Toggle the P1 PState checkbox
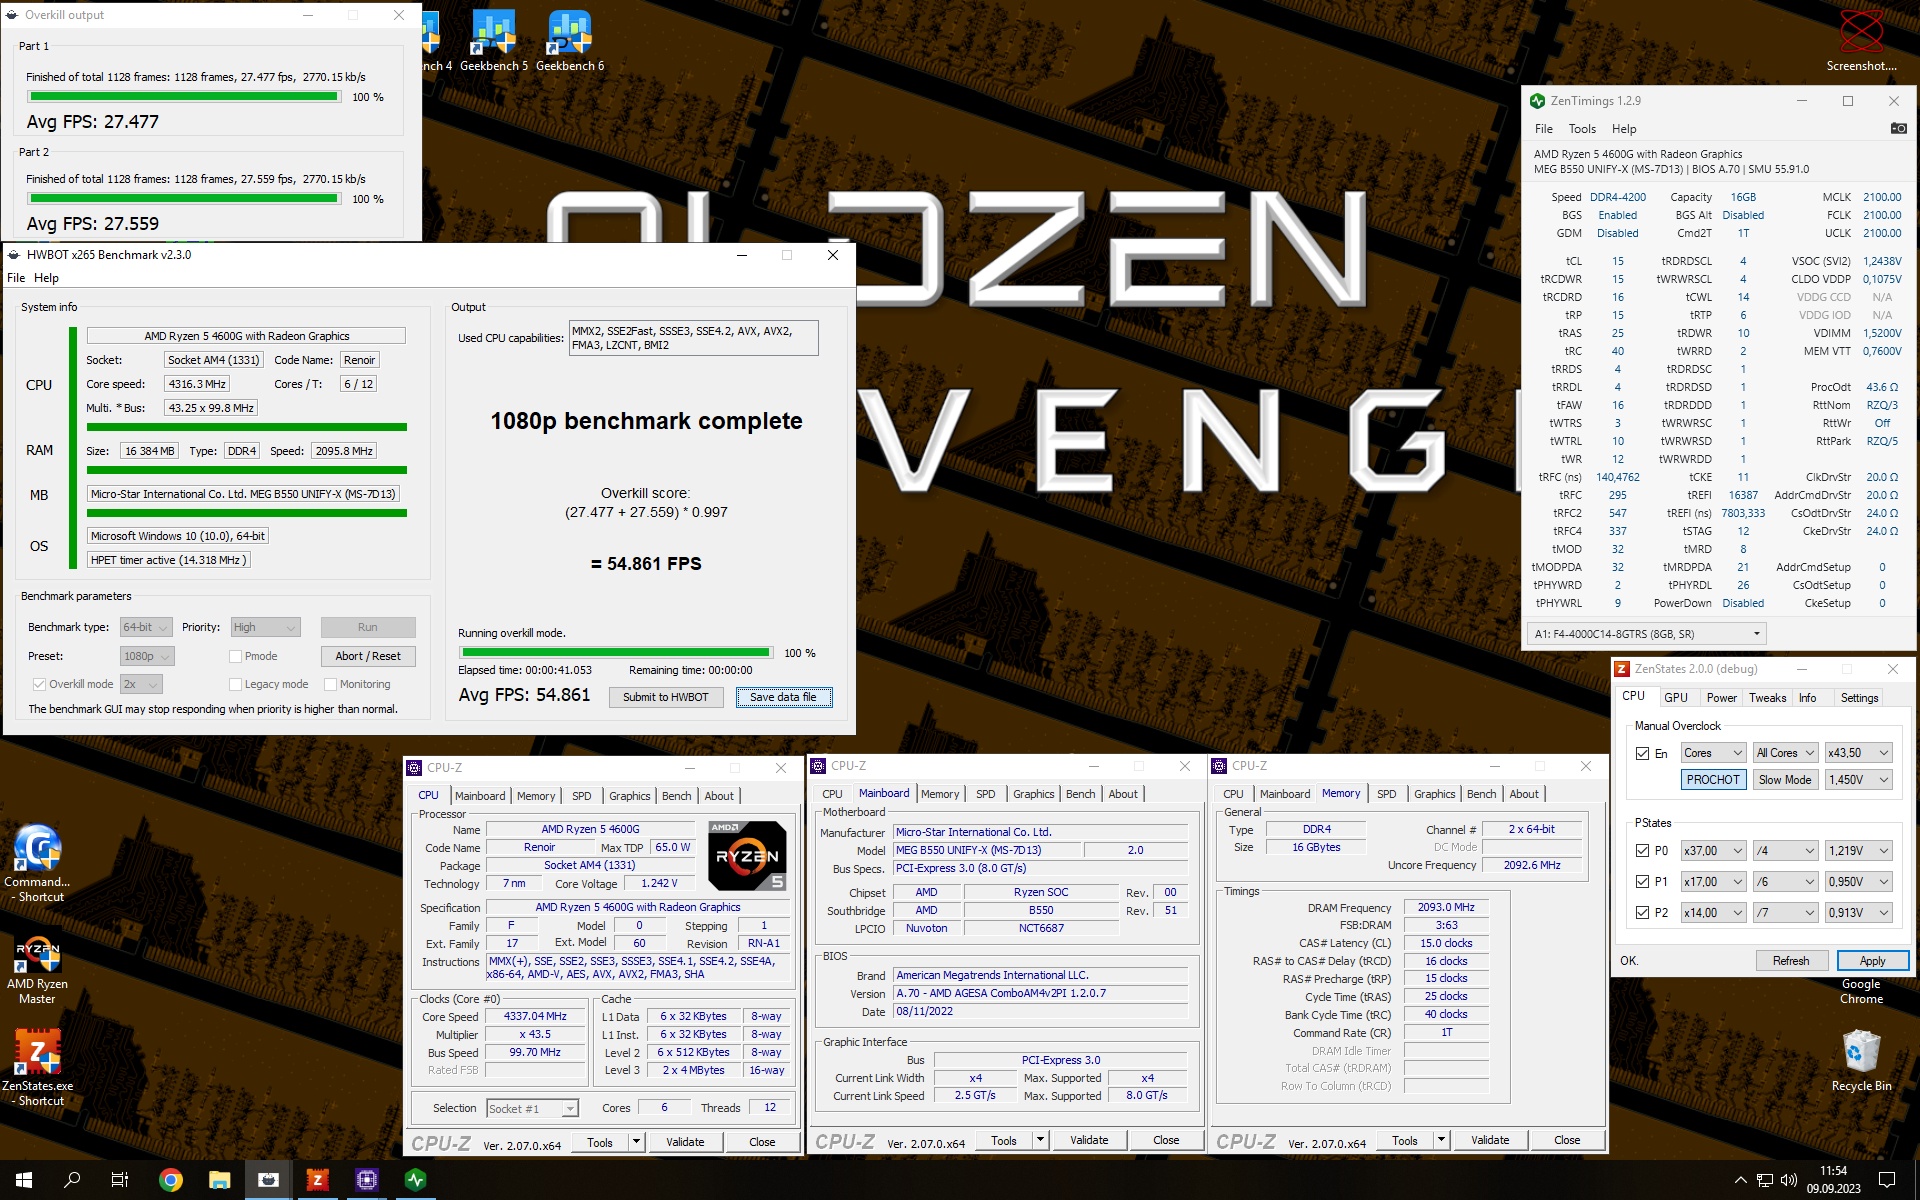The image size is (1920, 1200). click(x=1642, y=882)
